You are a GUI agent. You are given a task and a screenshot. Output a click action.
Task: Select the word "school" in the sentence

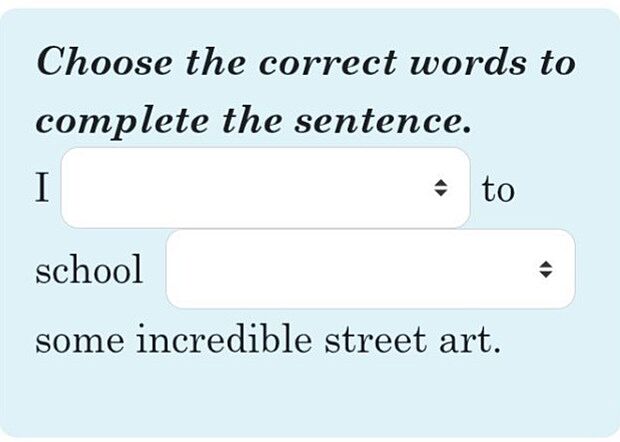point(89,269)
